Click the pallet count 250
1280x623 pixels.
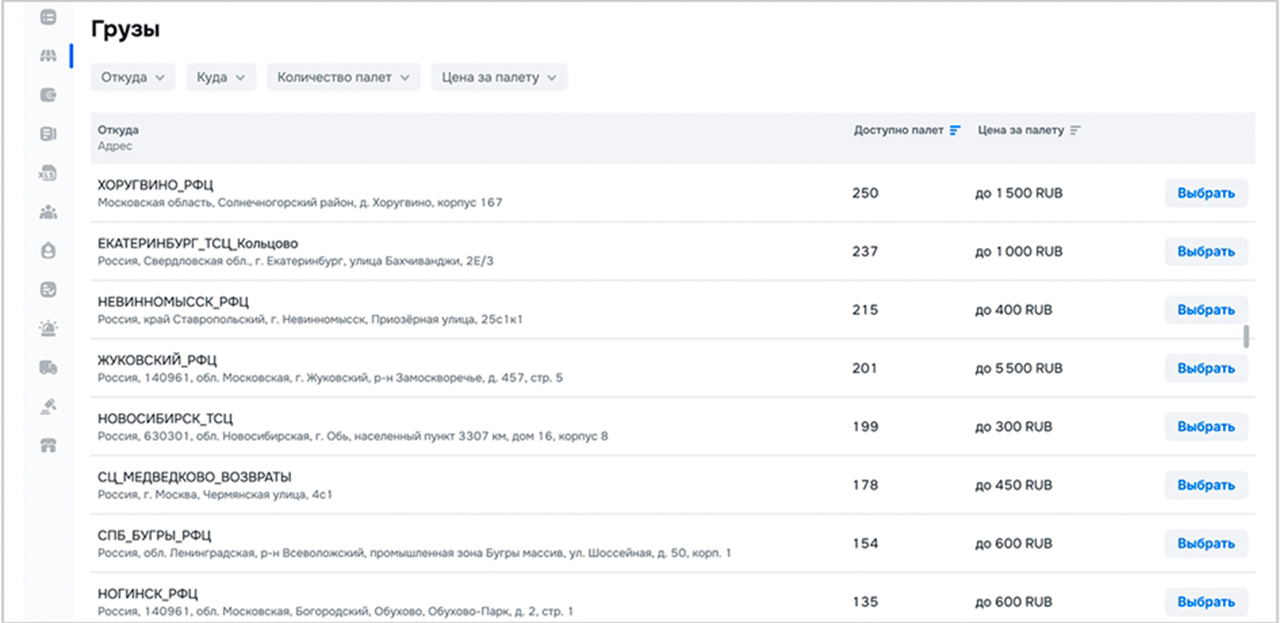coord(865,193)
